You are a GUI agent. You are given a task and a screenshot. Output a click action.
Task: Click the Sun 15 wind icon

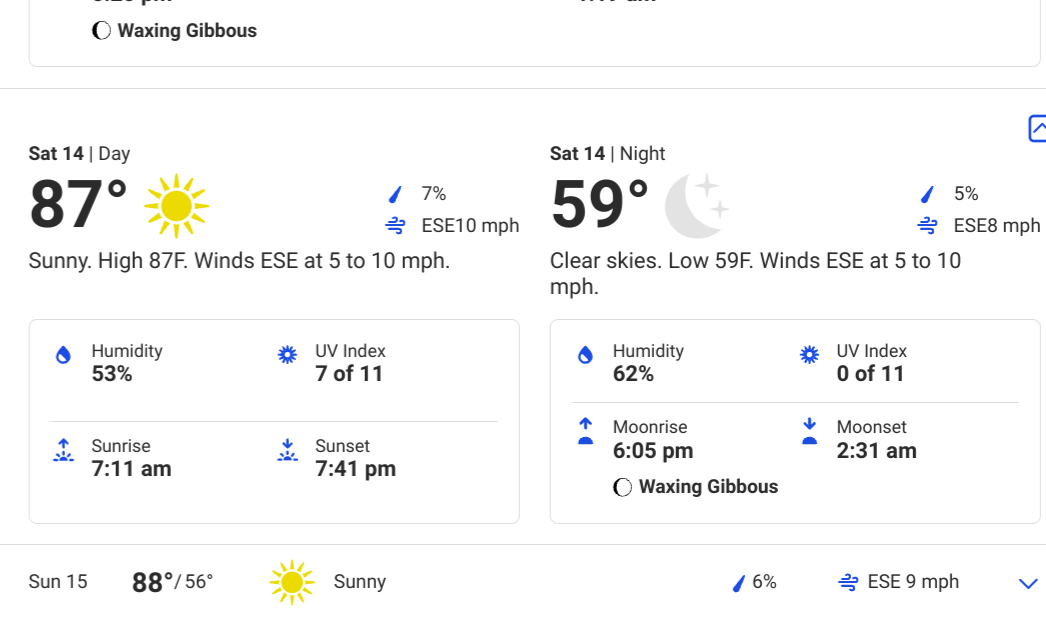(x=848, y=583)
